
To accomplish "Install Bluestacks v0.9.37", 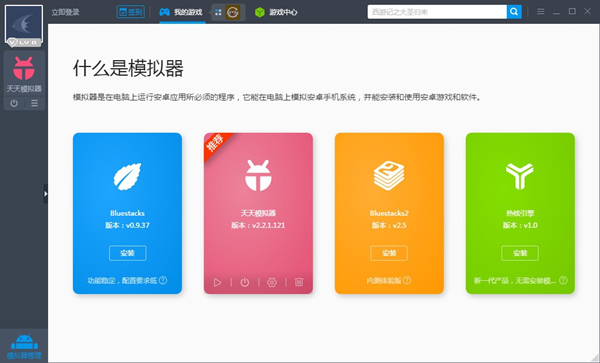I will click(127, 253).
